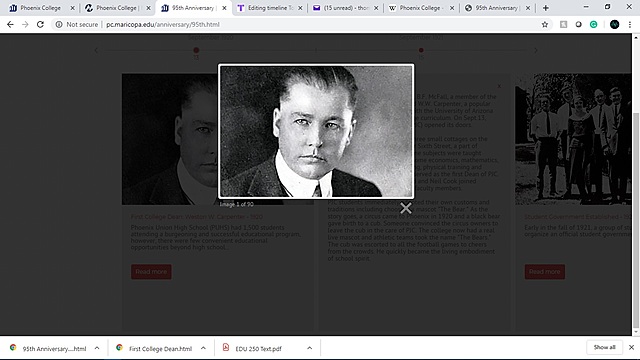Close the enlarged portrait lightbox with the X
640x360 pixels.
point(406,208)
